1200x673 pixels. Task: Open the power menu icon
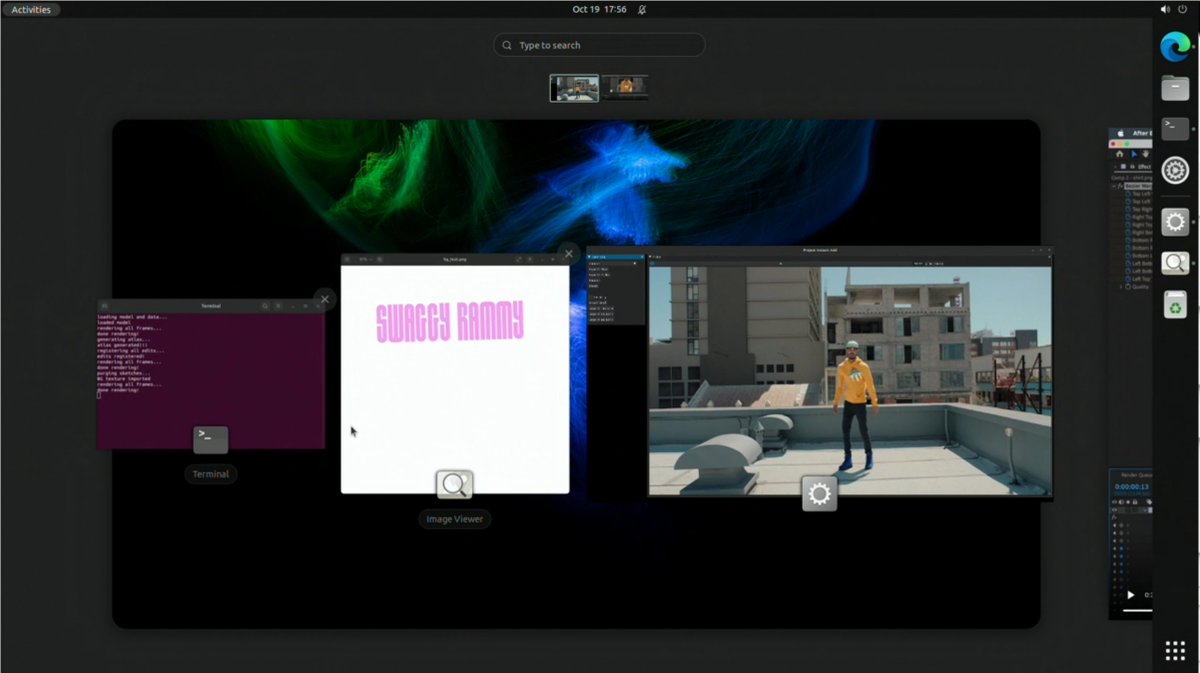click(x=1182, y=9)
